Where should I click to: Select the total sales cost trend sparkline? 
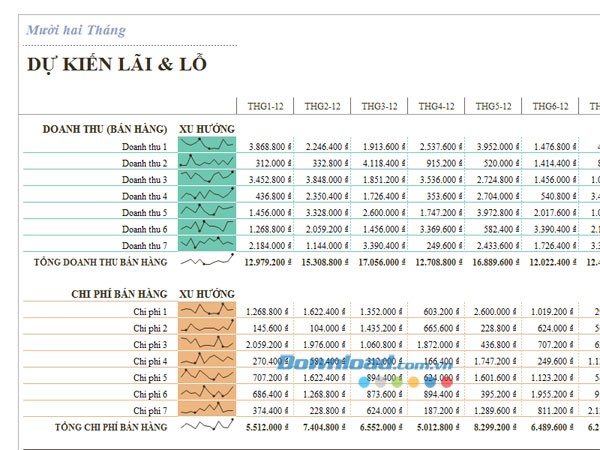tap(206, 427)
